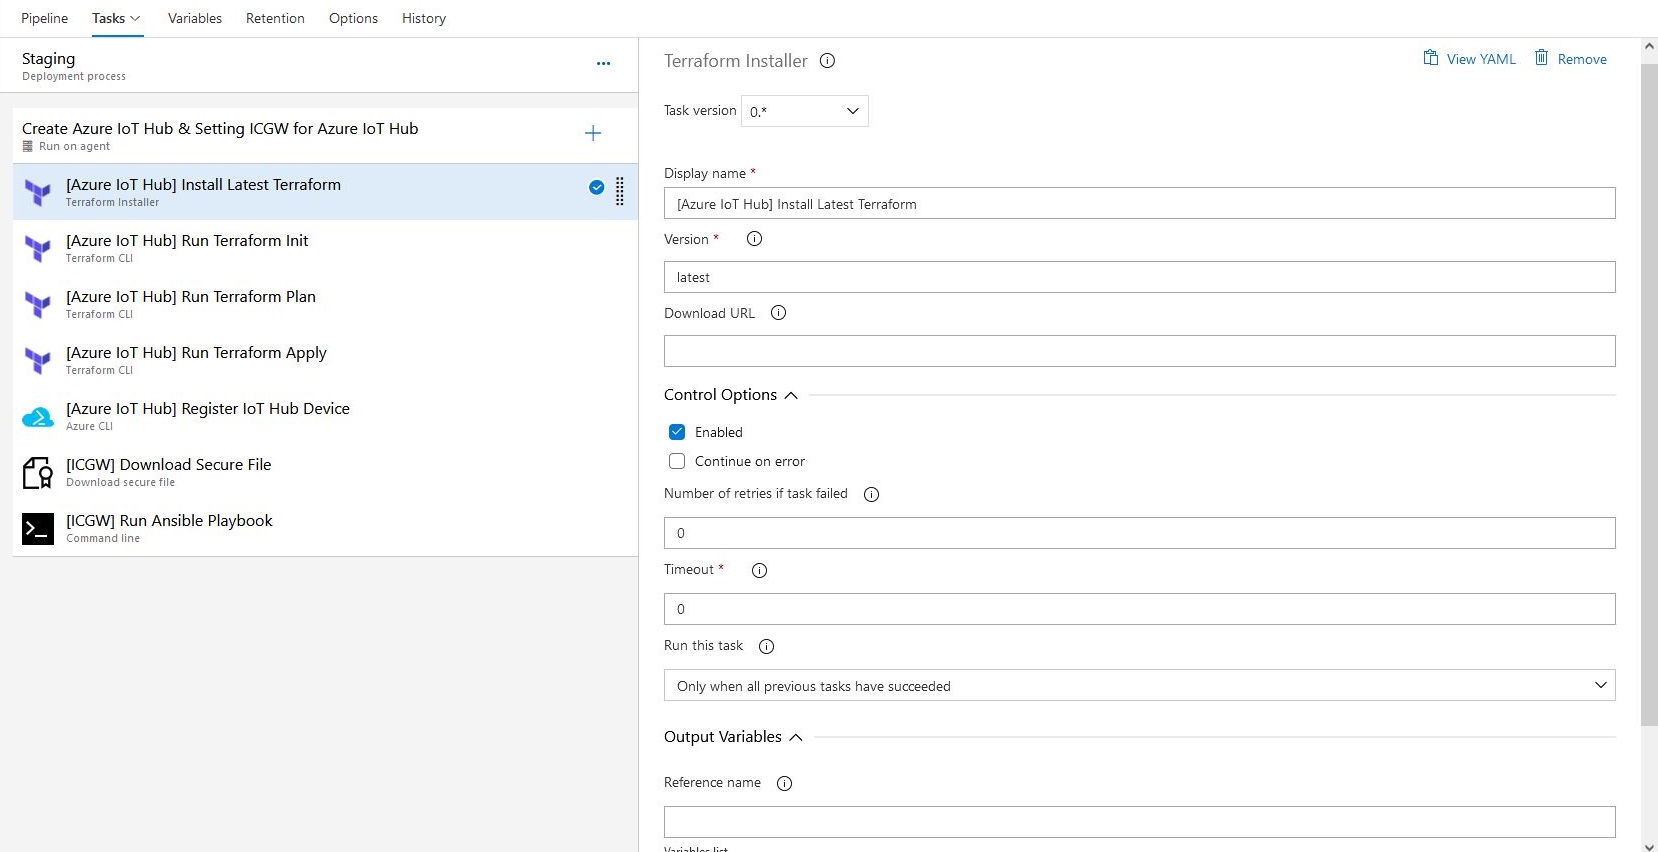Image resolution: width=1658 pixels, height=852 pixels.
Task: Click the Download URL info icon
Action: coord(778,313)
